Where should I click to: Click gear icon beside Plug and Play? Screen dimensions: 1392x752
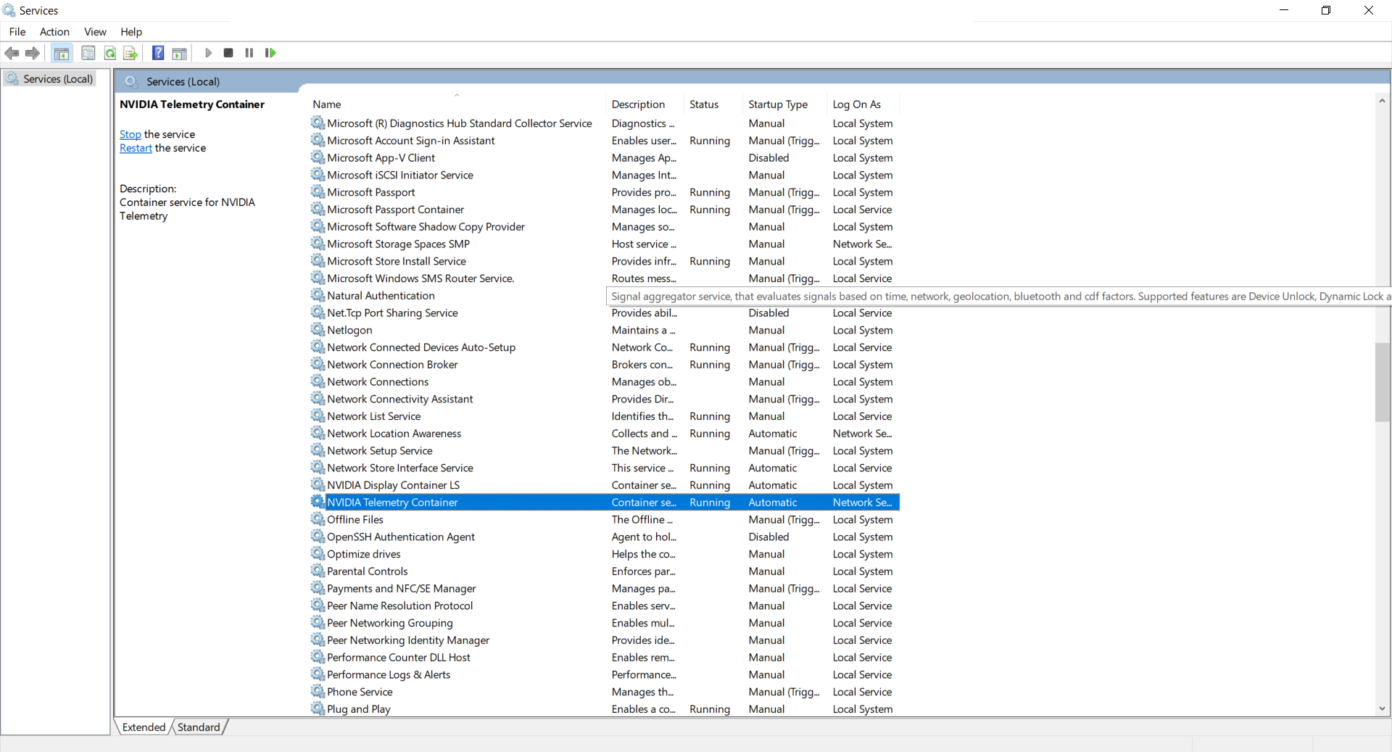[318, 709]
